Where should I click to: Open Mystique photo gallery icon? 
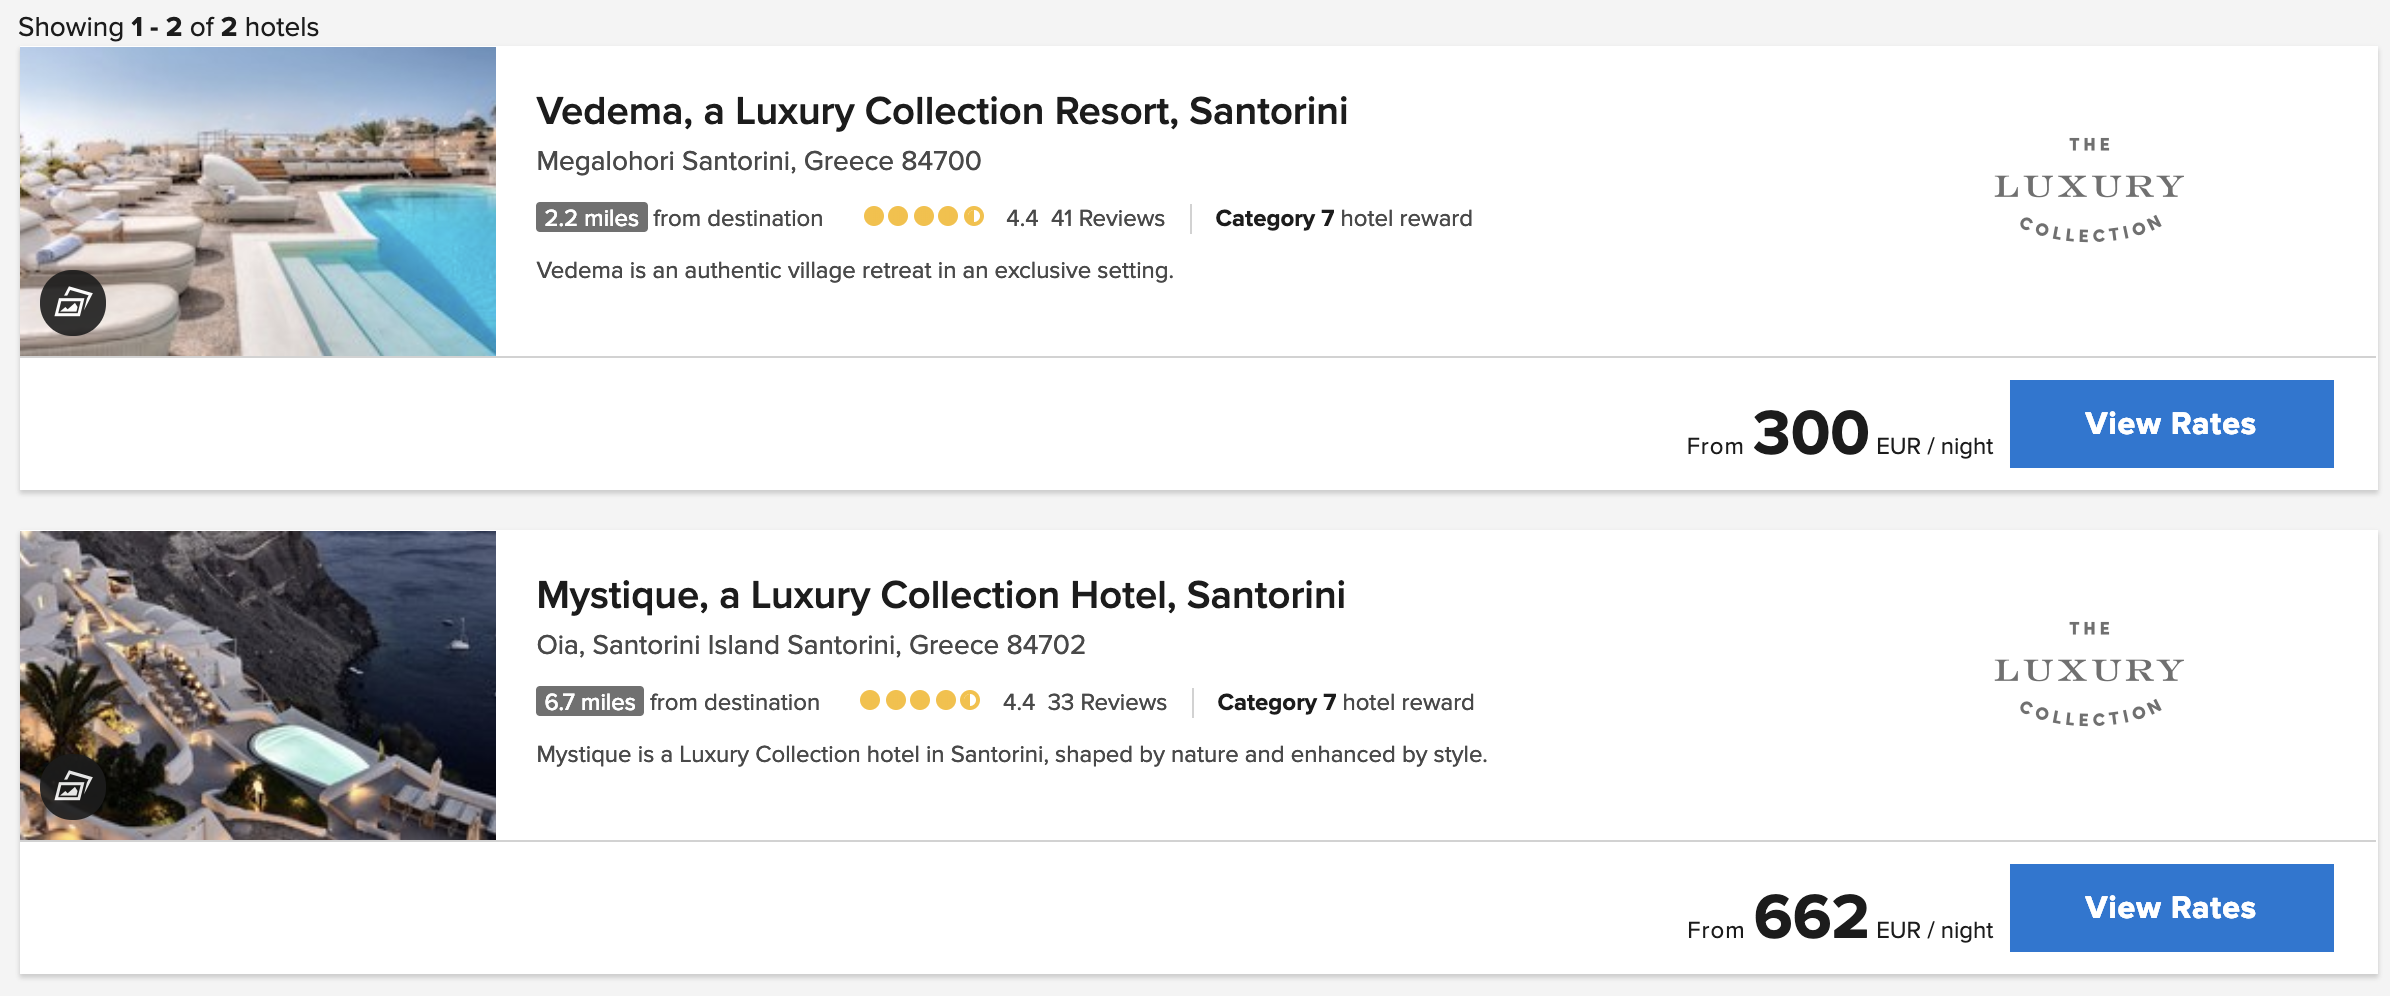pyautogui.click(x=73, y=786)
